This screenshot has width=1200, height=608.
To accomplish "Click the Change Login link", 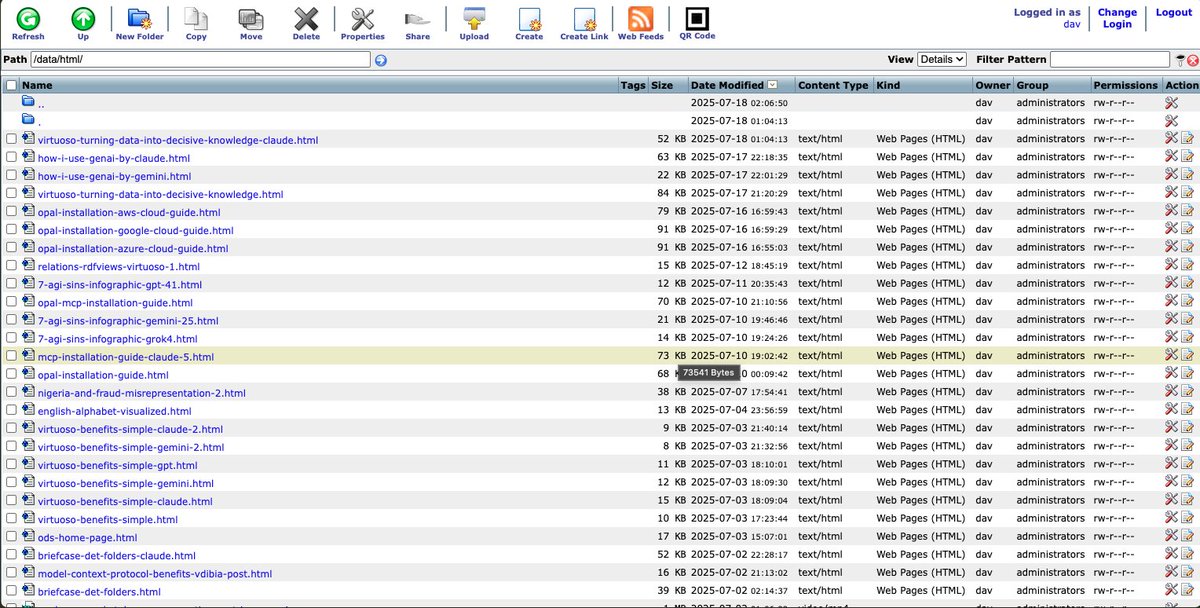I will (1117, 18).
